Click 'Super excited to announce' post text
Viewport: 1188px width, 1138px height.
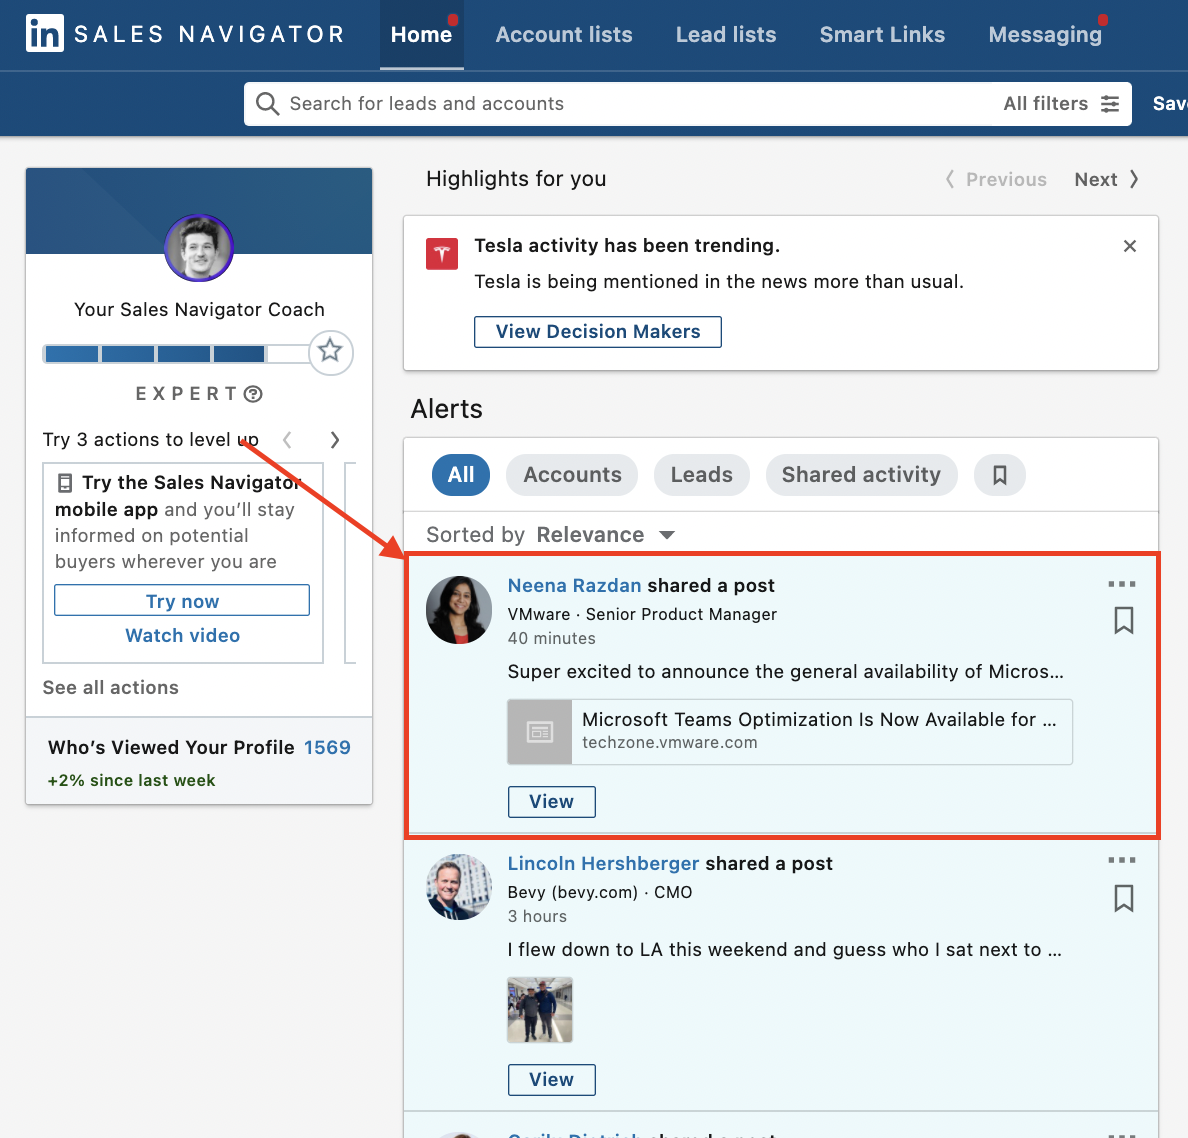click(786, 672)
